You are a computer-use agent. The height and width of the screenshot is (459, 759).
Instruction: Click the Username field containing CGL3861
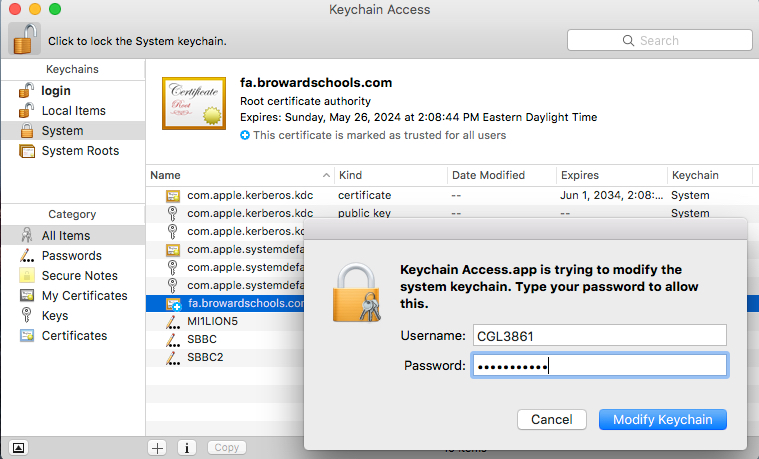pyautogui.click(x=600, y=336)
